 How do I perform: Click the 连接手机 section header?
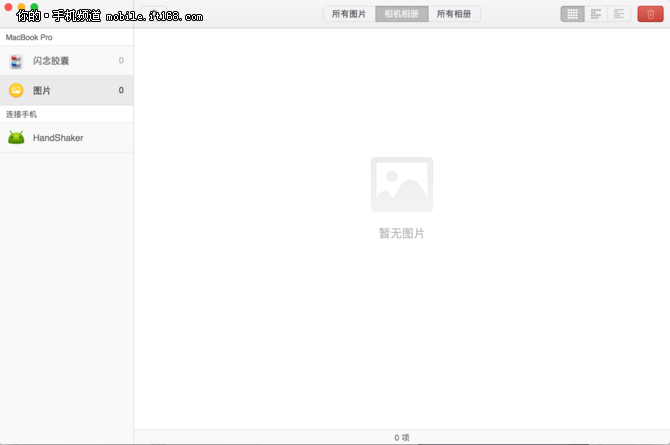tap(22, 114)
